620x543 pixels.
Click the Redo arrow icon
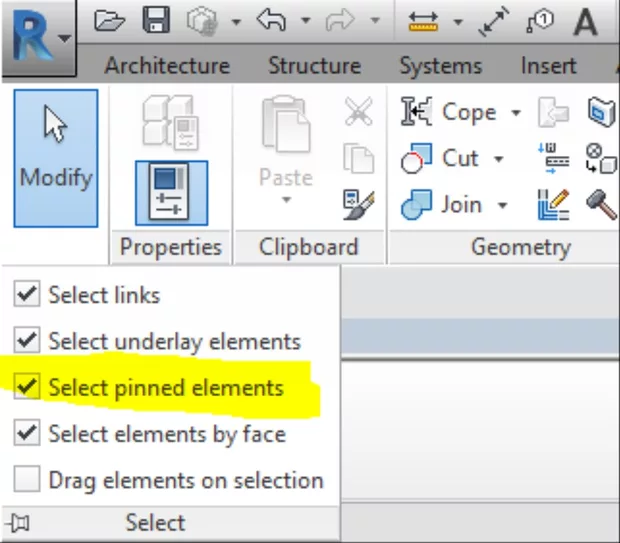[340, 20]
